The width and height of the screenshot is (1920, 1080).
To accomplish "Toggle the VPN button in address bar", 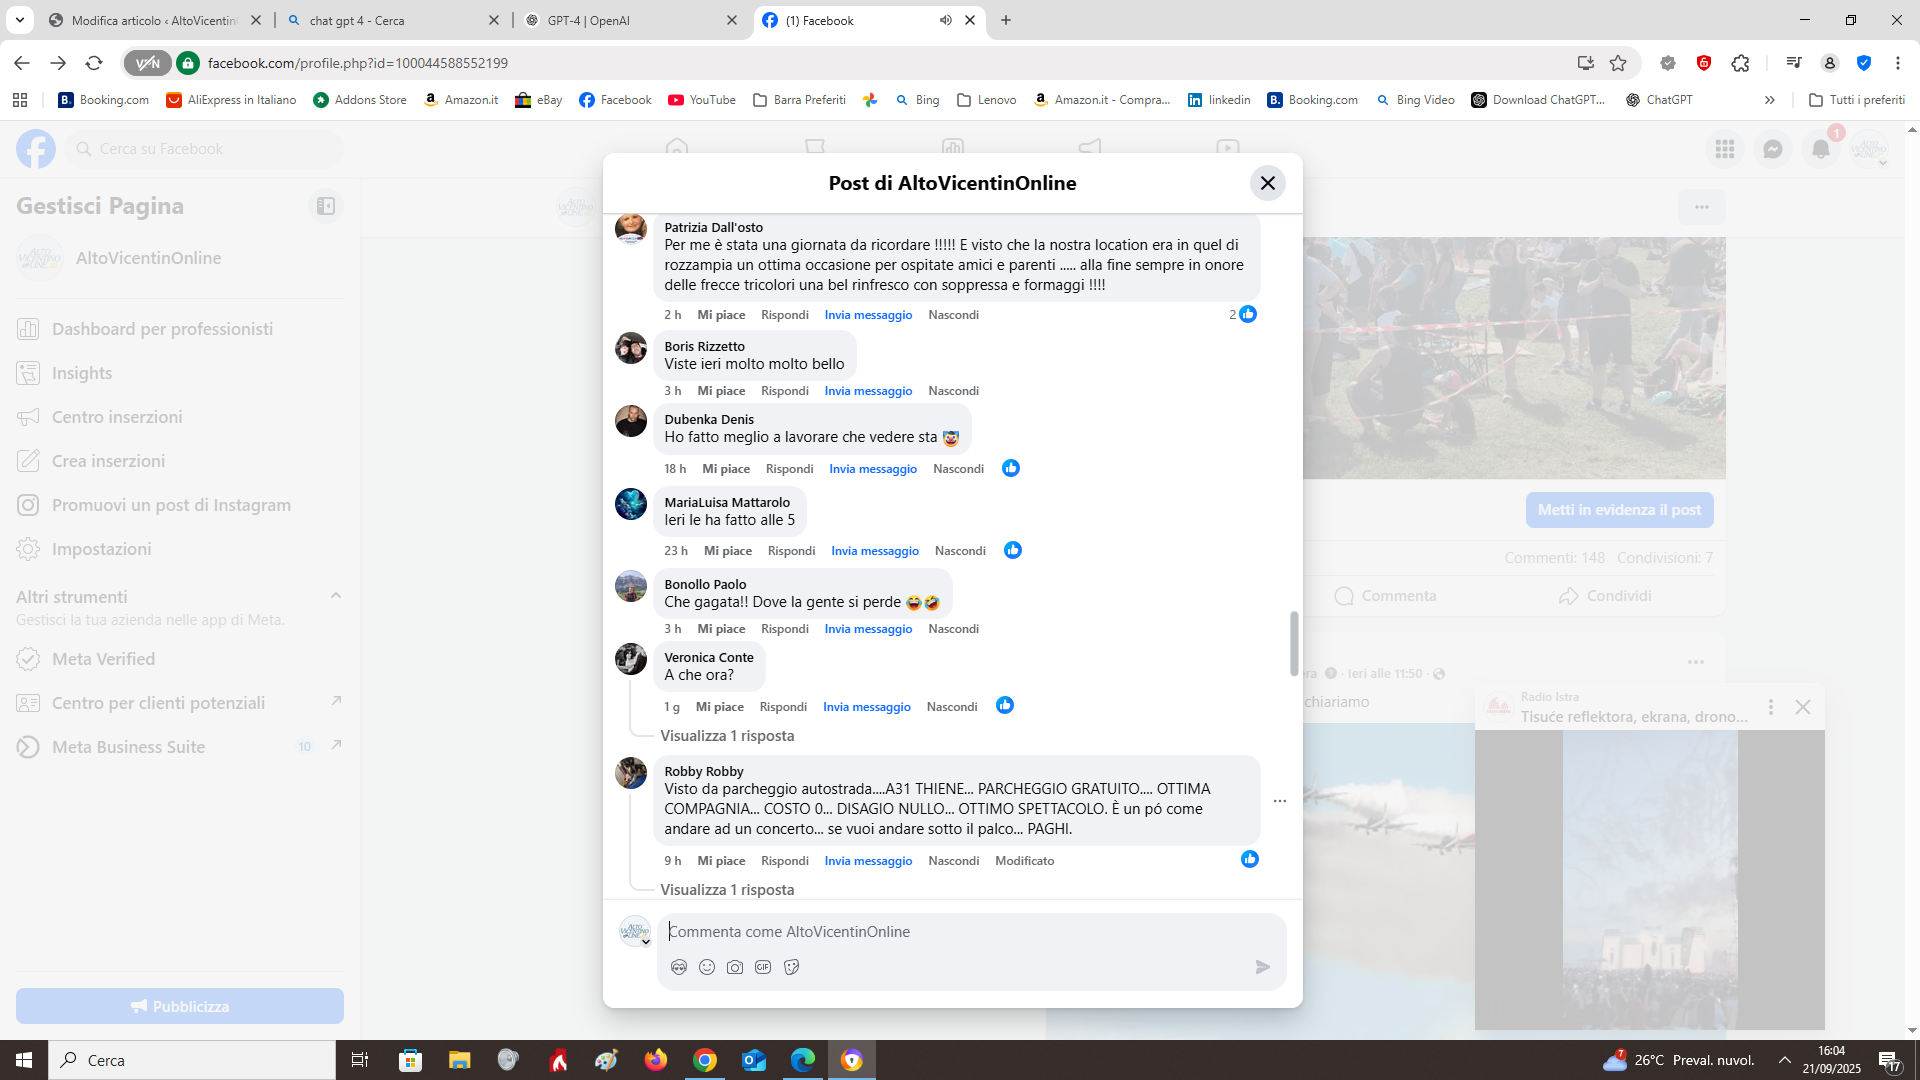I will [x=148, y=63].
